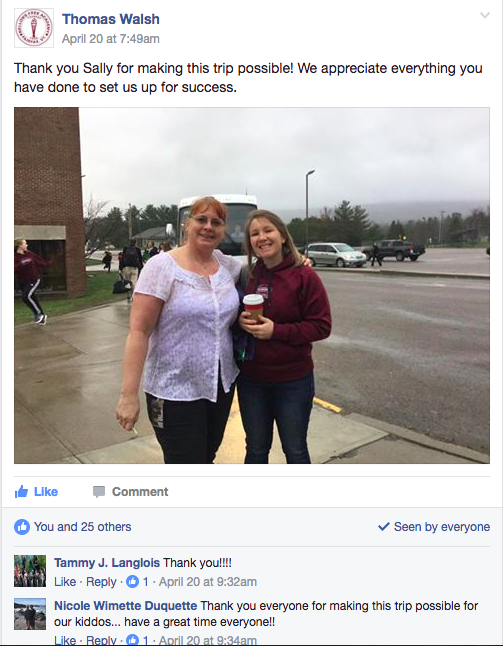The image size is (503, 646).
Task: Open Tammy J. Langlois's name link
Action: click(x=107, y=563)
